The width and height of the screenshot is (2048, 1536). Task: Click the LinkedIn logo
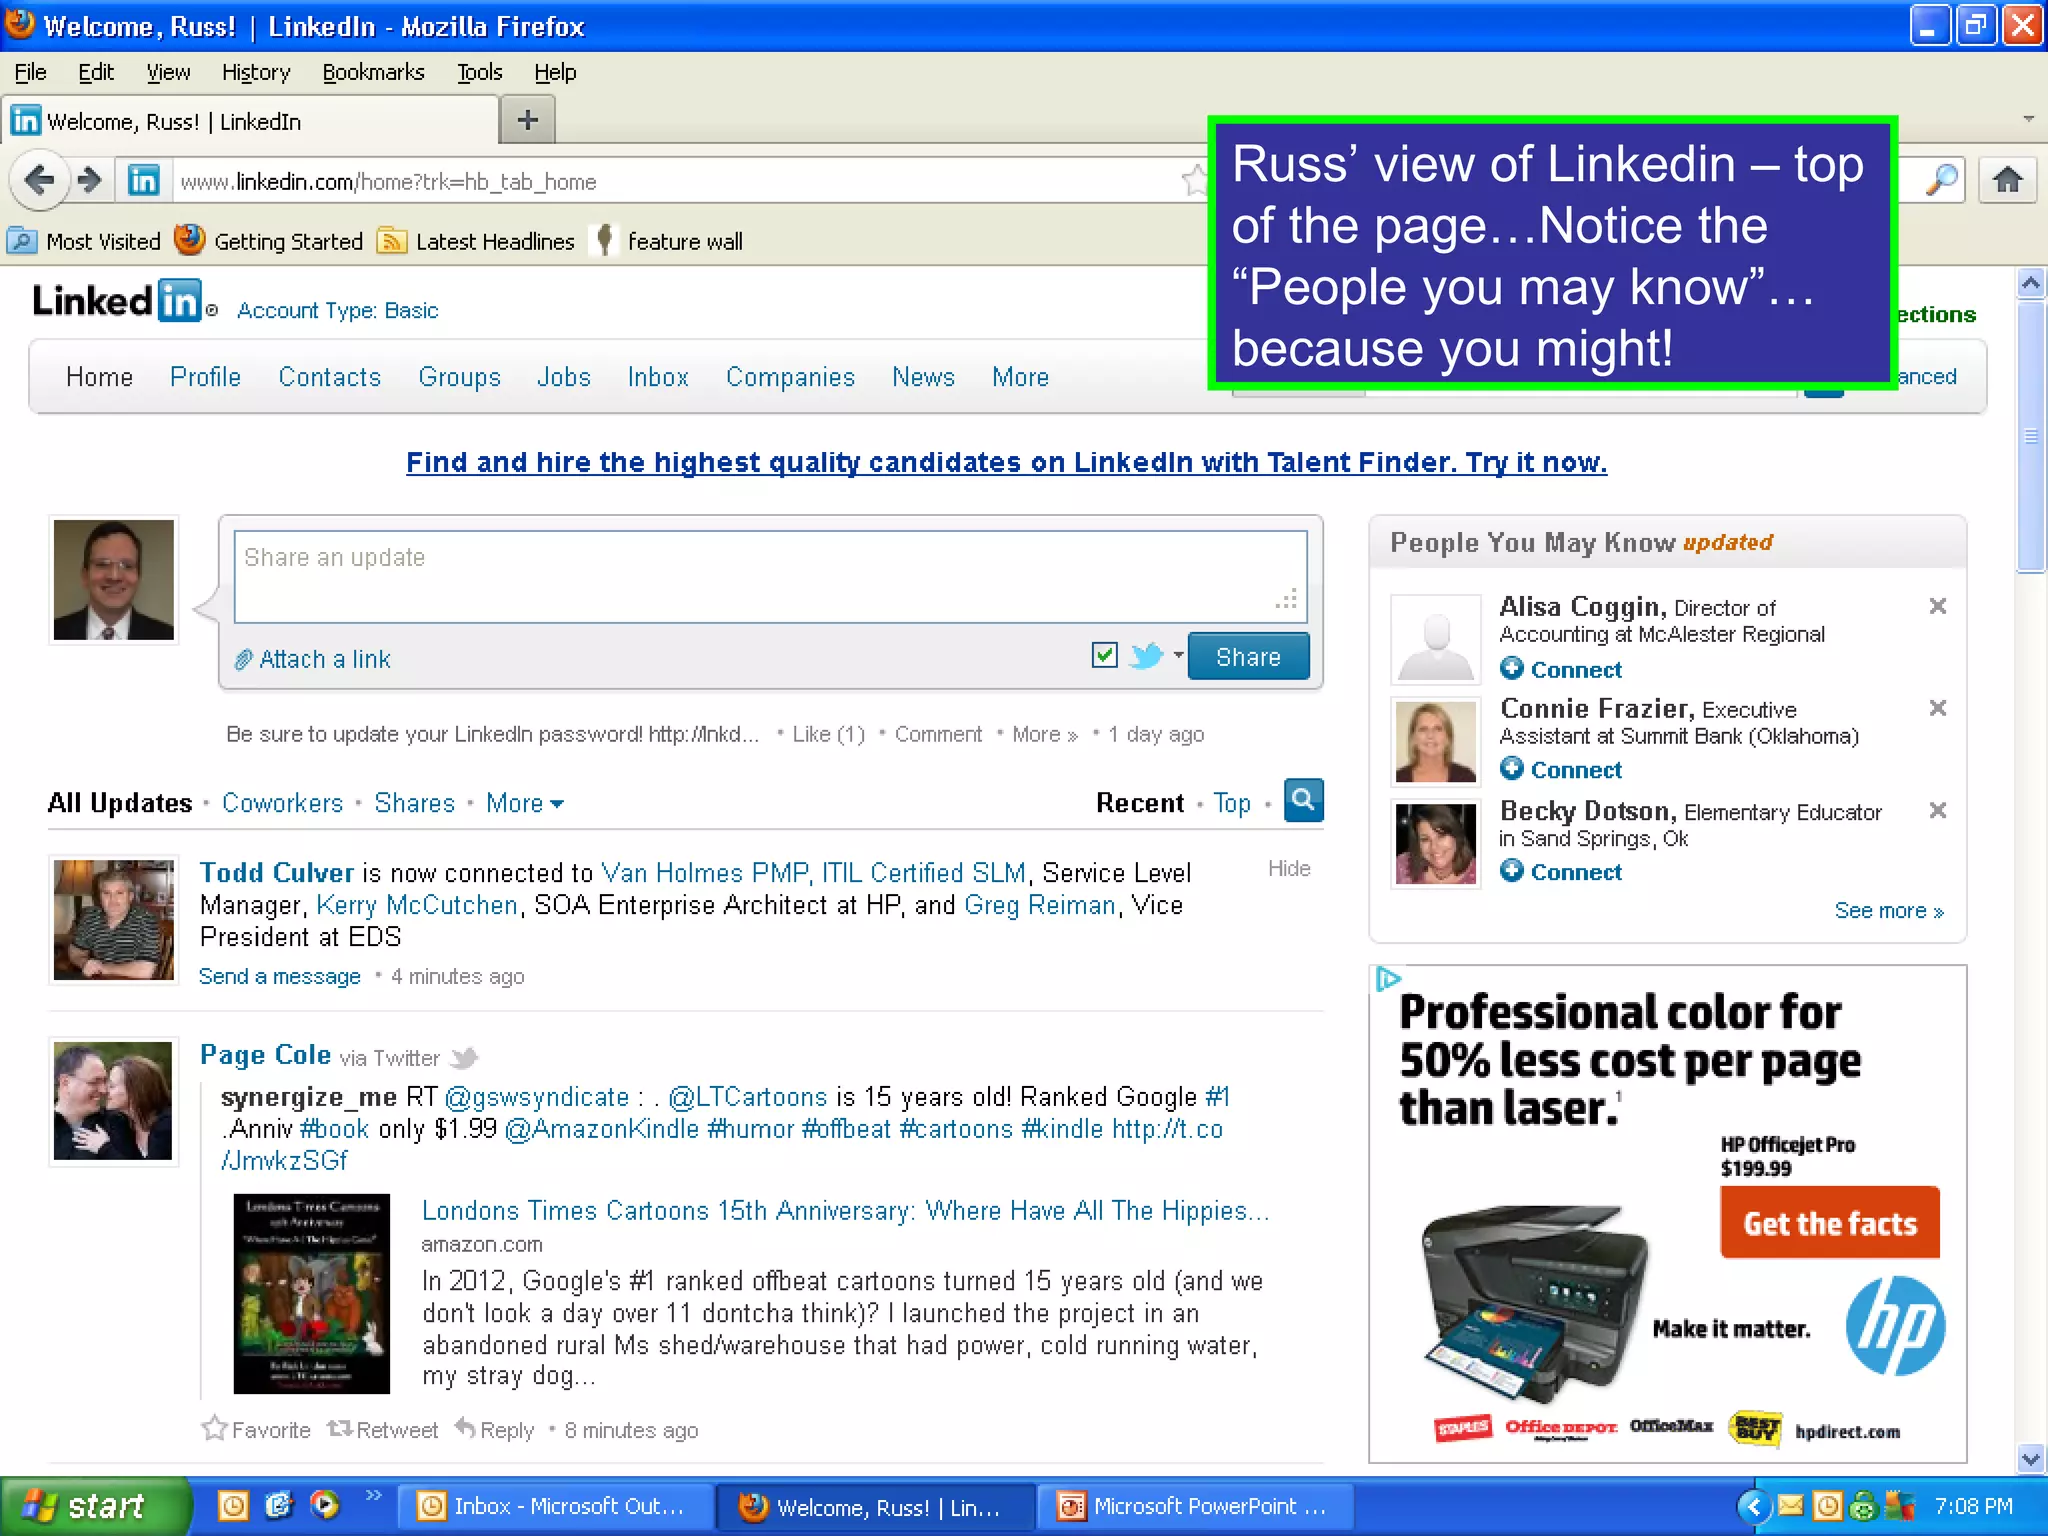[118, 300]
